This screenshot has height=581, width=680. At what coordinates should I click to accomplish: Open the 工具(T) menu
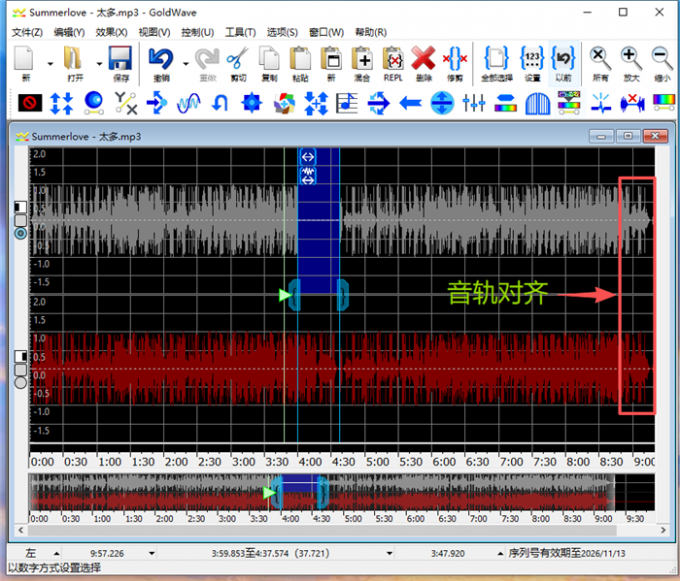point(240,32)
